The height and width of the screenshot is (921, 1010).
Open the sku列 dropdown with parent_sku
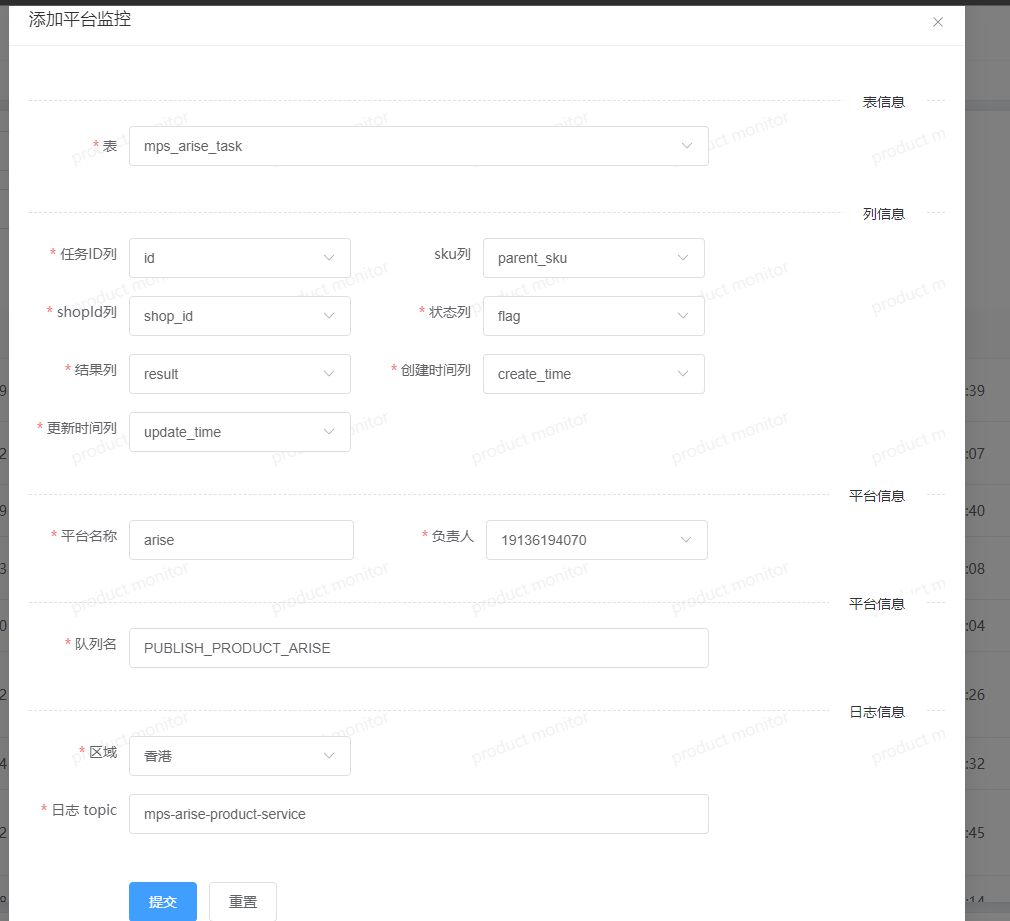coord(580,258)
